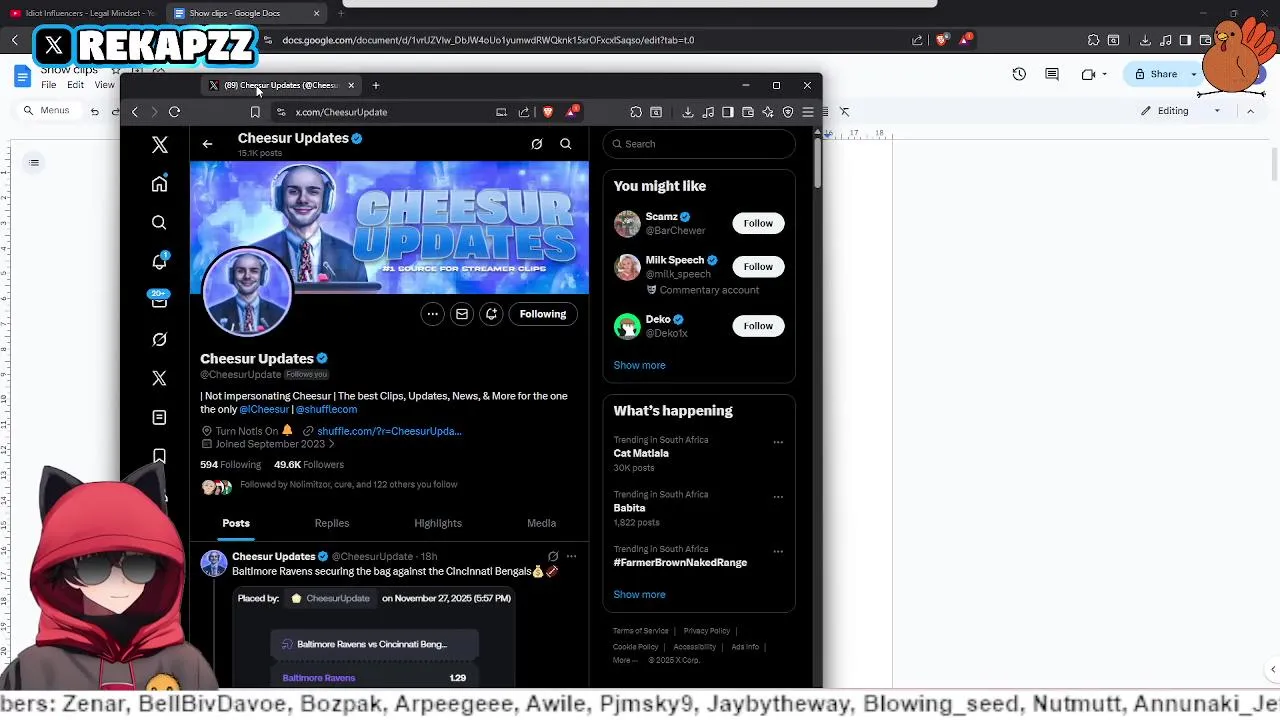
Task: Open the Terms of Service footer link
Action: click(x=640, y=631)
